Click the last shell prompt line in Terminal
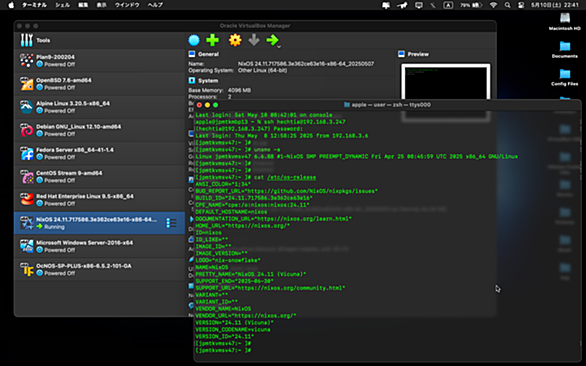 tap(223, 350)
